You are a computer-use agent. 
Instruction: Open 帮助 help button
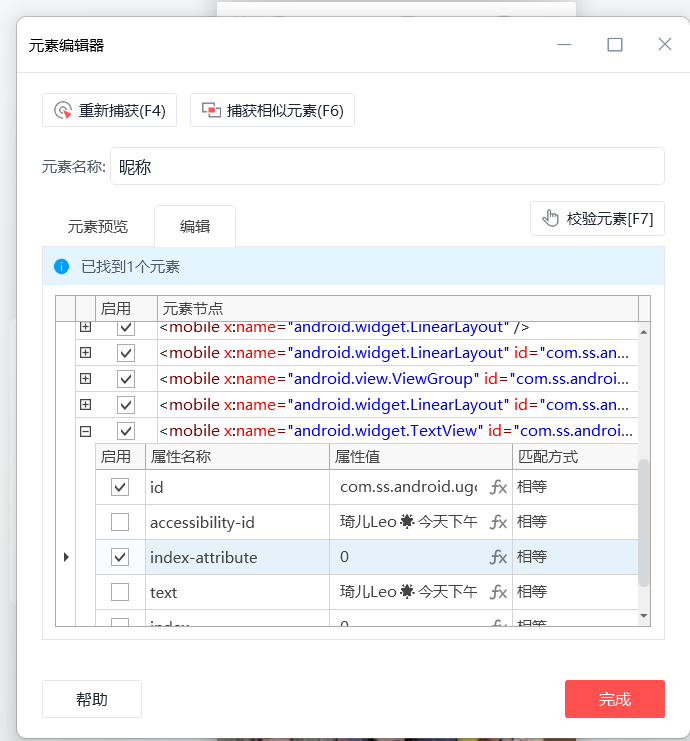92,699
